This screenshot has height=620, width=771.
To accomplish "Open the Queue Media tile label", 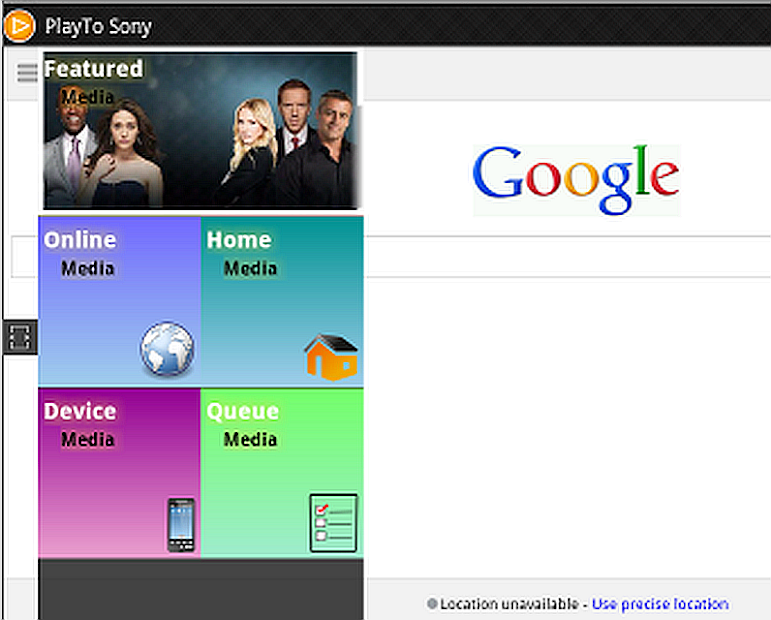I will pos(243,423).
